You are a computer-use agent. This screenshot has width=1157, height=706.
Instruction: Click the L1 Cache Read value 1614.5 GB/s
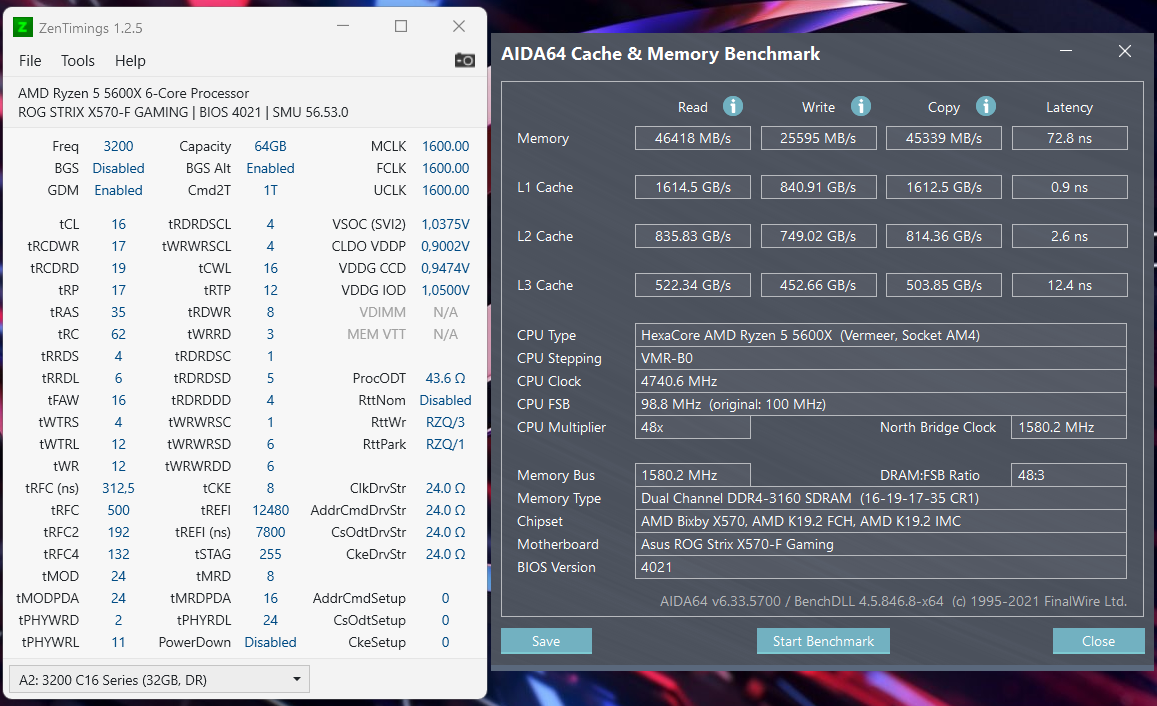click(x=693, y=187)
